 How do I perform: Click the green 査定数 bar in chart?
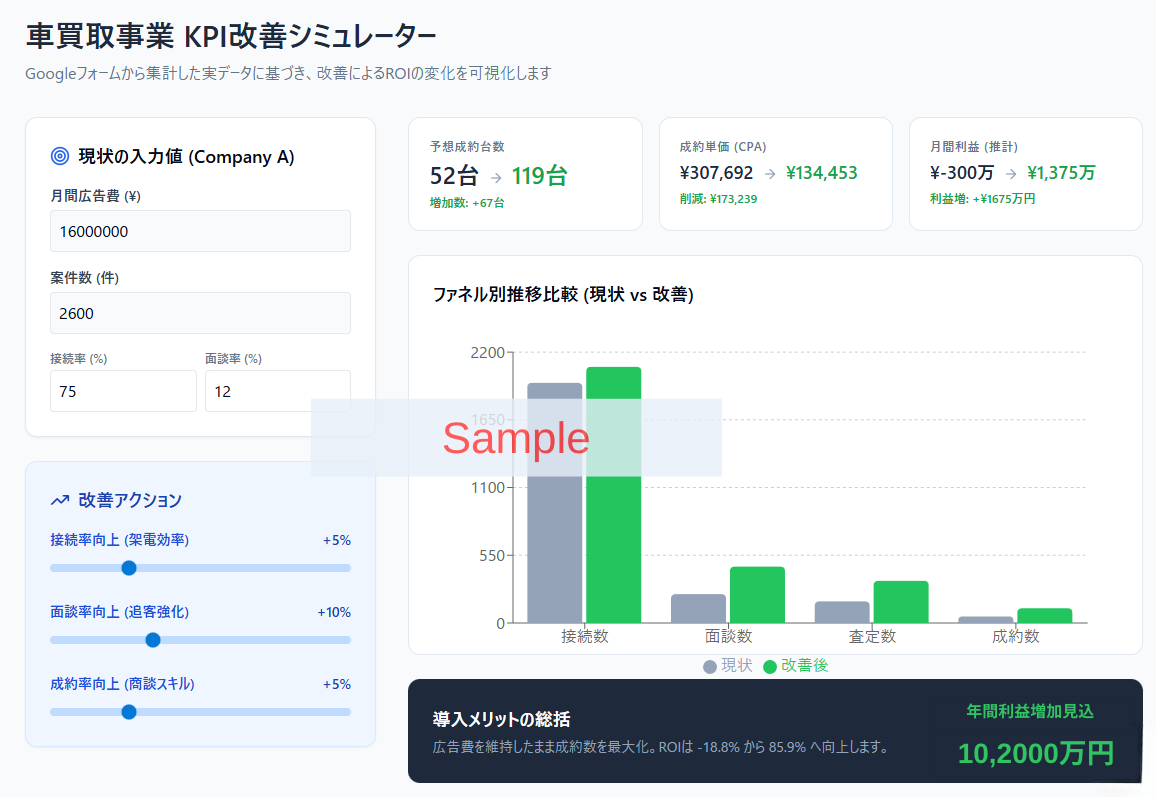pos(900,602)
